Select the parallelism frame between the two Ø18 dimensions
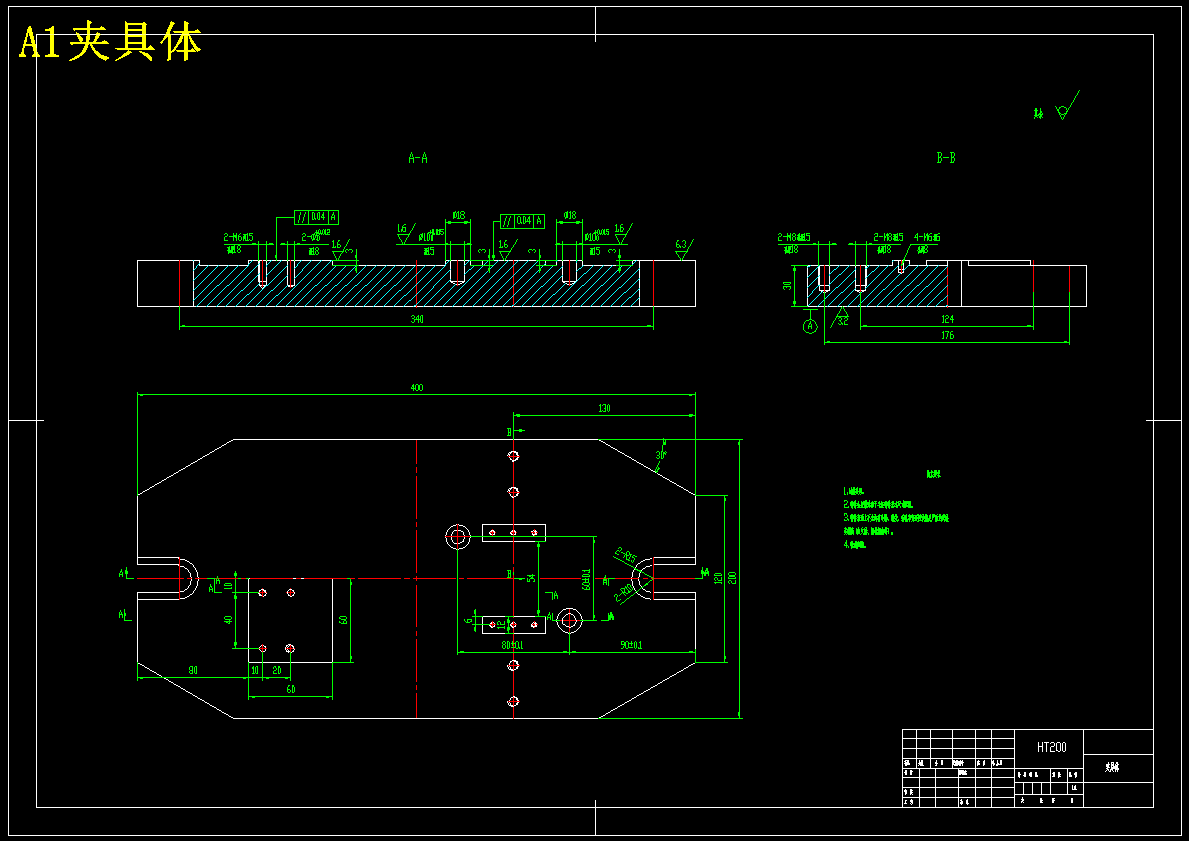 (522, 221)
